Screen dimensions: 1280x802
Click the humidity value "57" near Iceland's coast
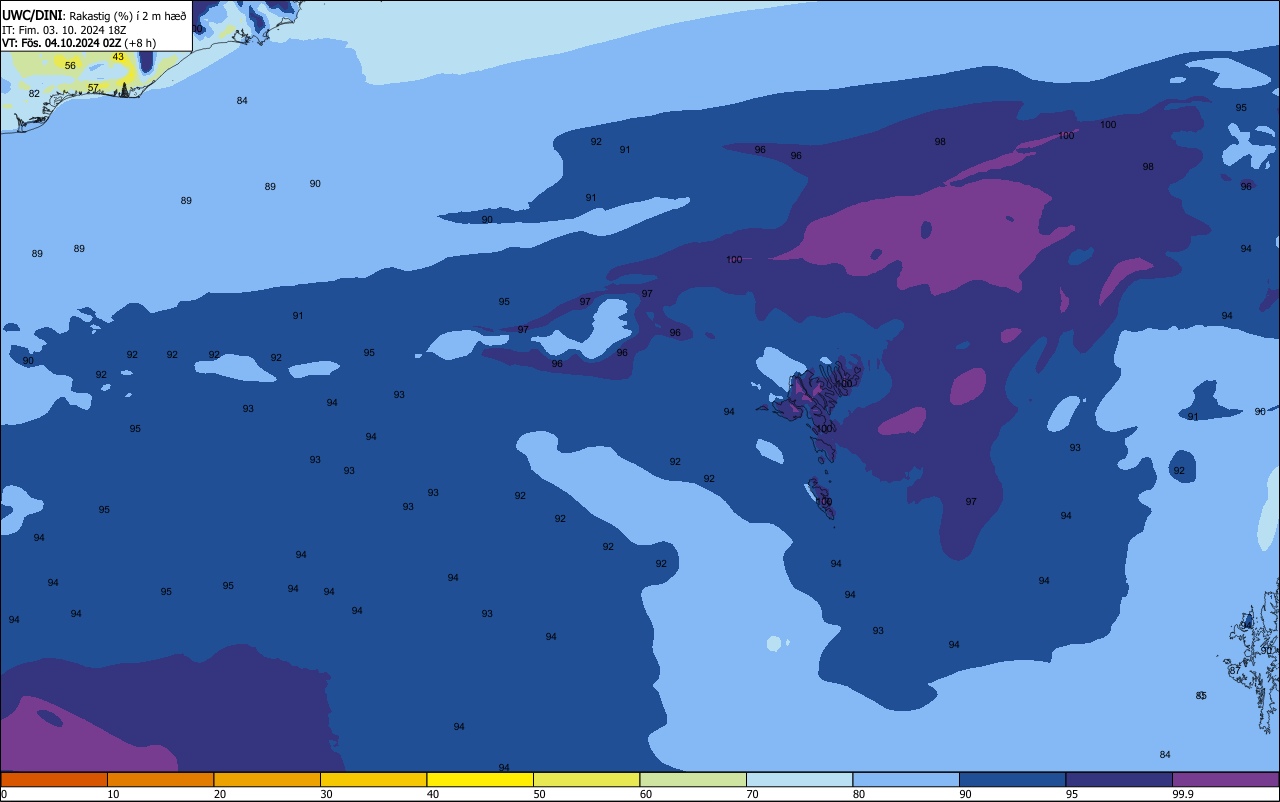point(93,88)
